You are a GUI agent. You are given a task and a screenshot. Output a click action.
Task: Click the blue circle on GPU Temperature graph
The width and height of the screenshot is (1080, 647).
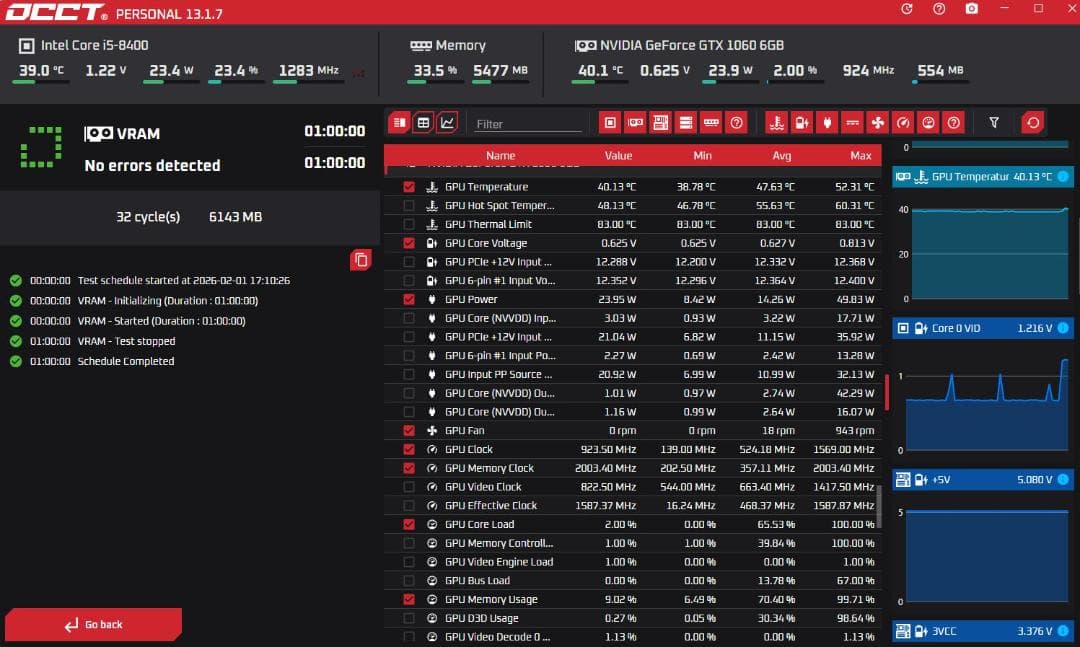1062,177
